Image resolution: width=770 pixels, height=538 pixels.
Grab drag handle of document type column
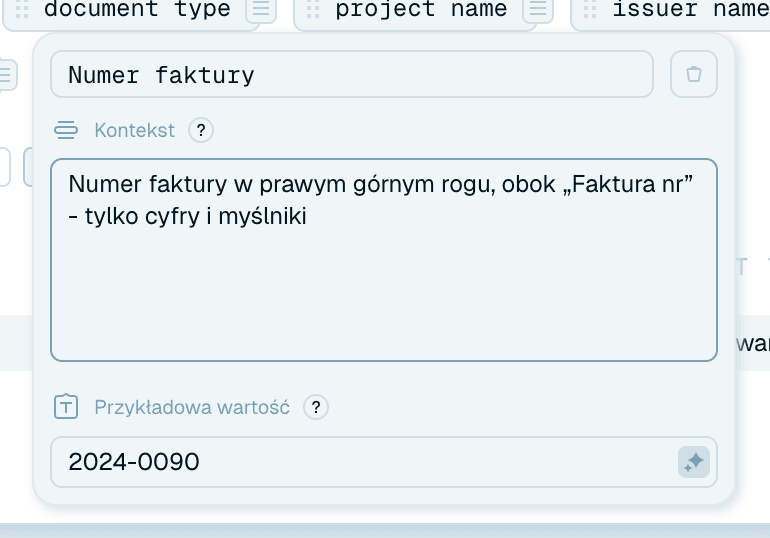tap(22, 9)
